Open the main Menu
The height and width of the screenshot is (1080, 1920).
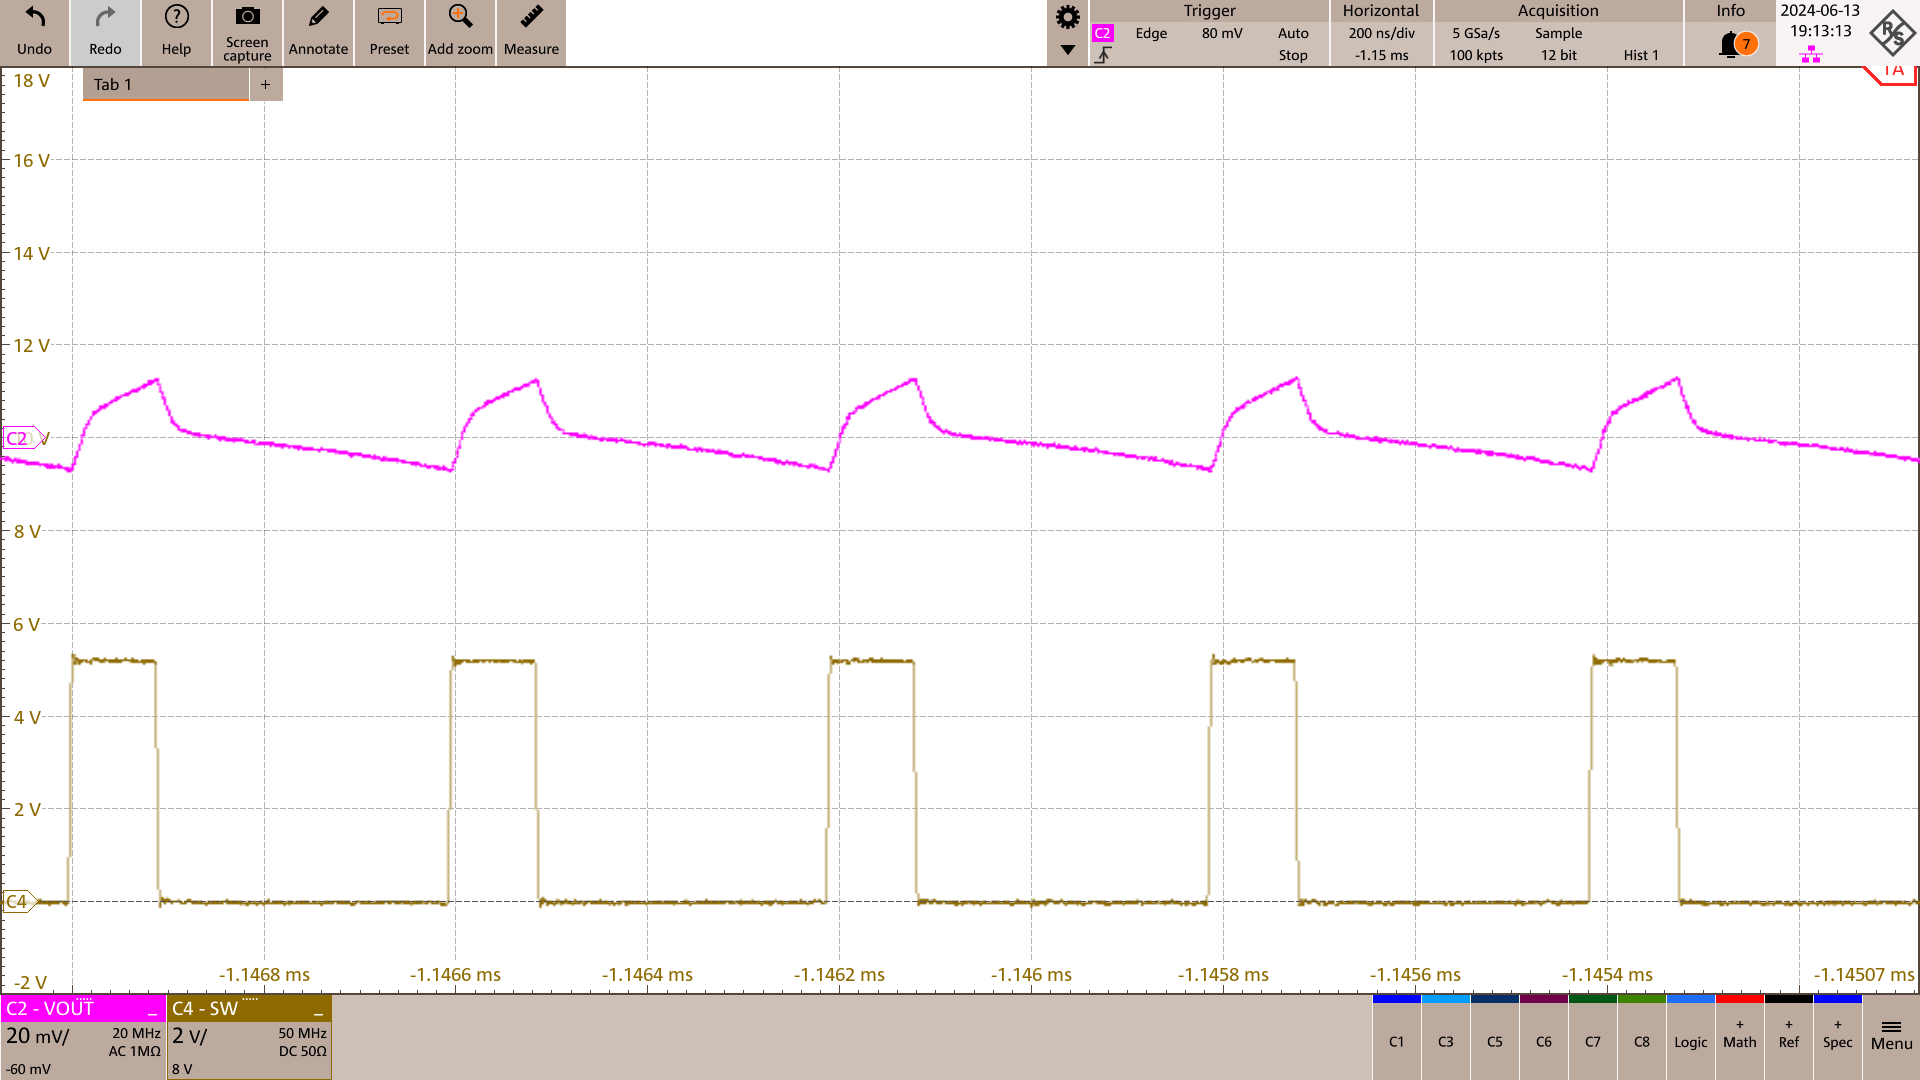1891,1037
